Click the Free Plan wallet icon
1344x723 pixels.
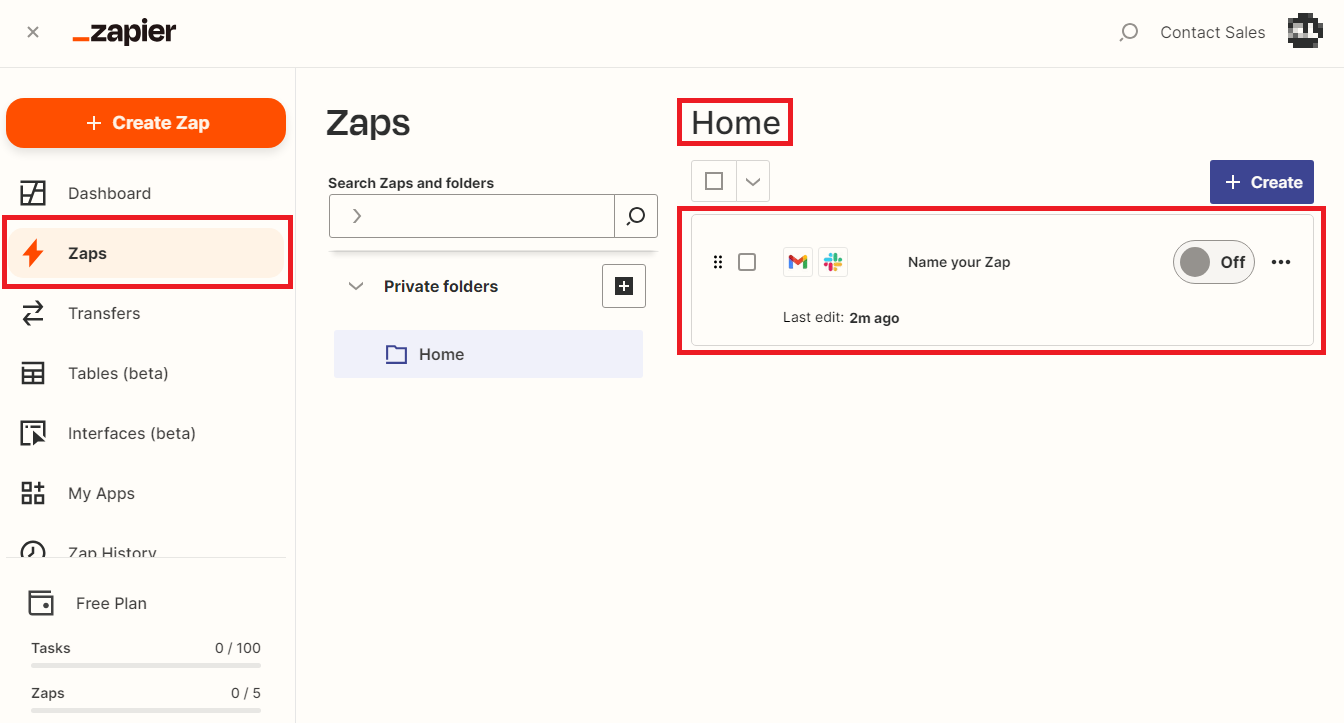coord(41,603)
